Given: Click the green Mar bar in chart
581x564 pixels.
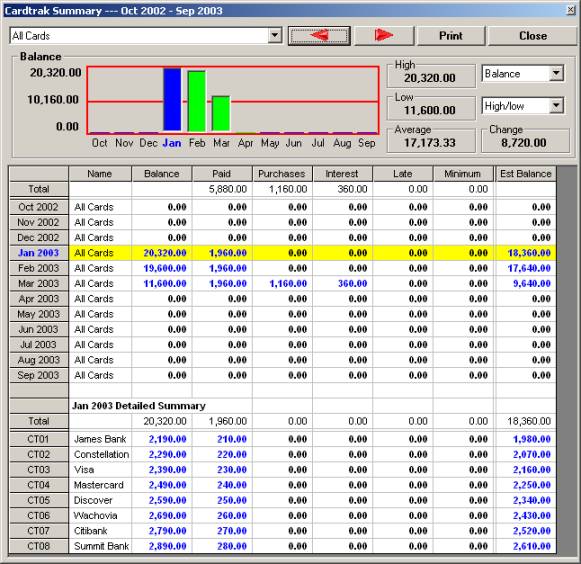Looking at the screenshot, I should (x=221, y=113).
